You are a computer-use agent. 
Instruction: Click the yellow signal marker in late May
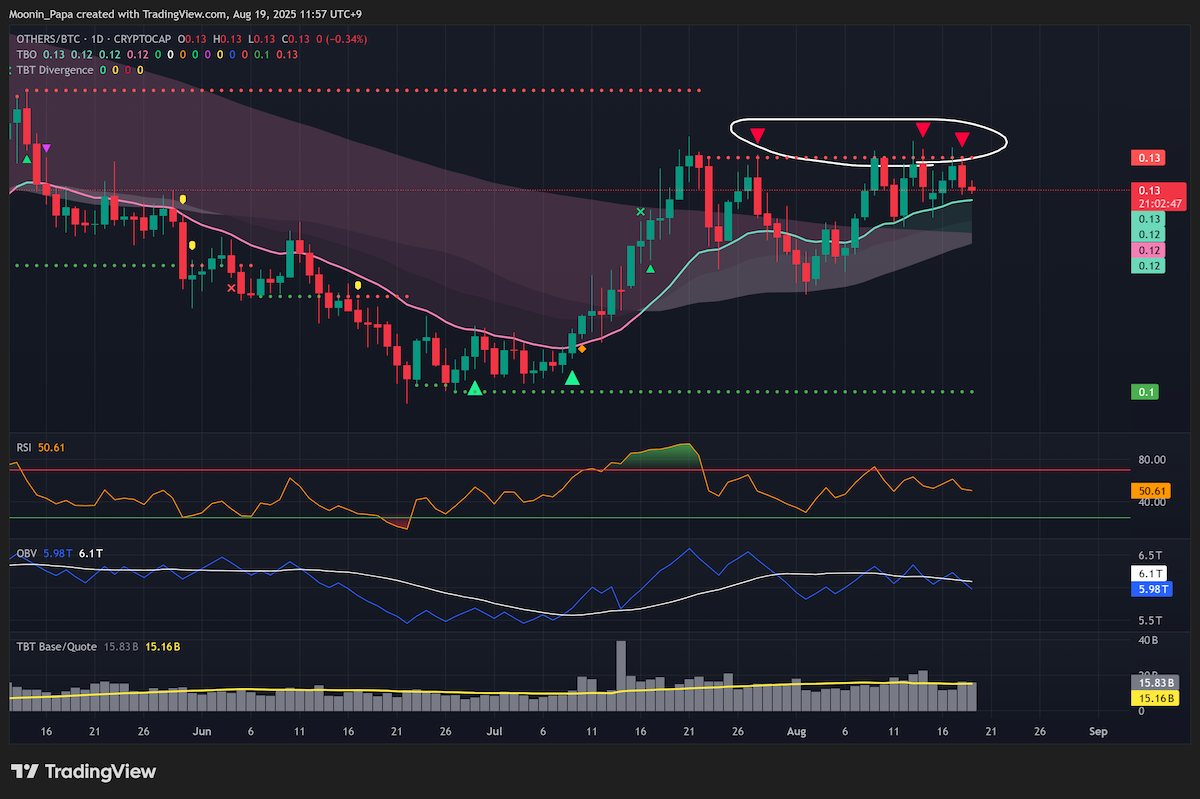pos(183,199)
